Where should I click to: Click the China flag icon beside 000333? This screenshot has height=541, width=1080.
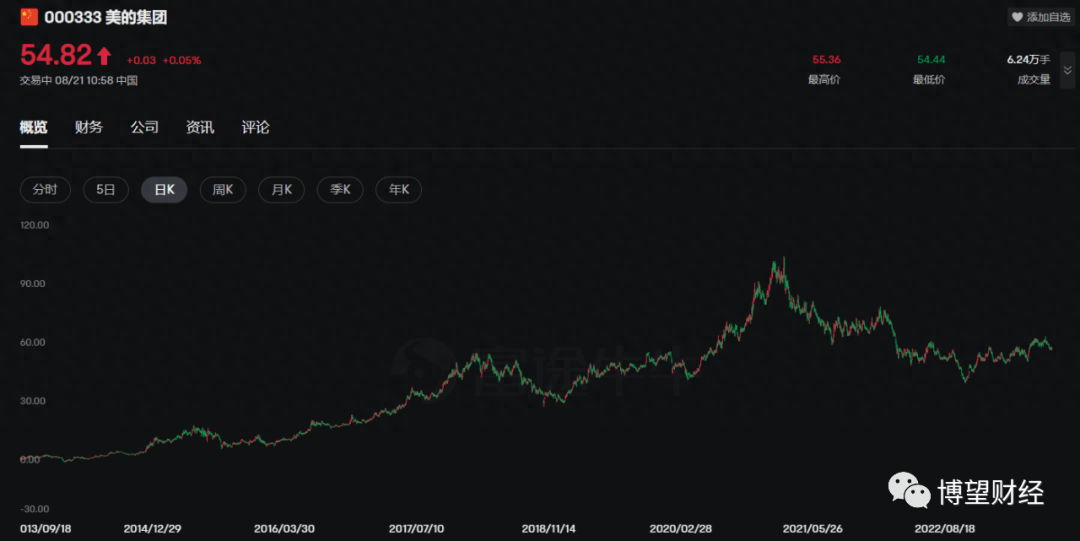click(29, 16)
